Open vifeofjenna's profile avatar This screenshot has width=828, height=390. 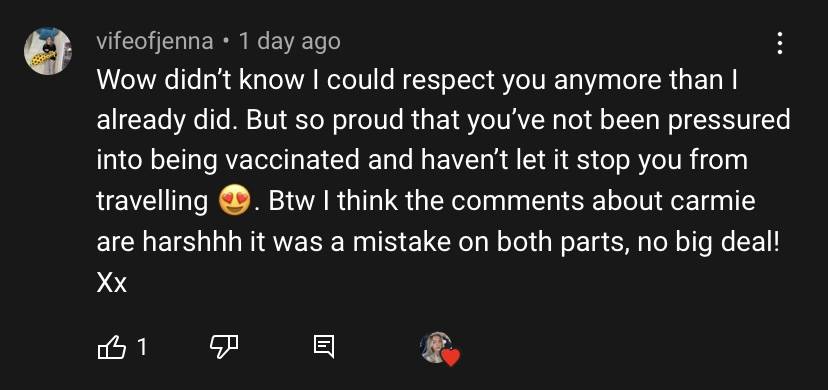click(x=48, y=51)
